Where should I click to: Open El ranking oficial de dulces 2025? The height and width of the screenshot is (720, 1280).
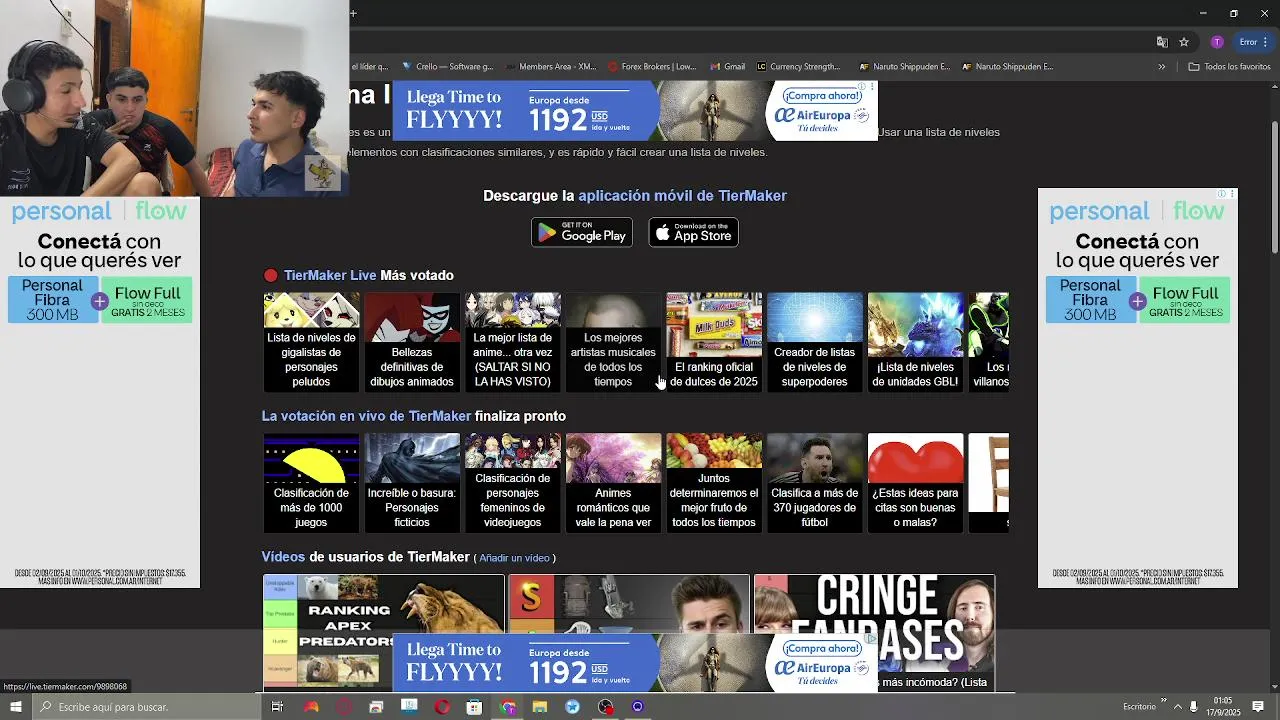(714, 341)
